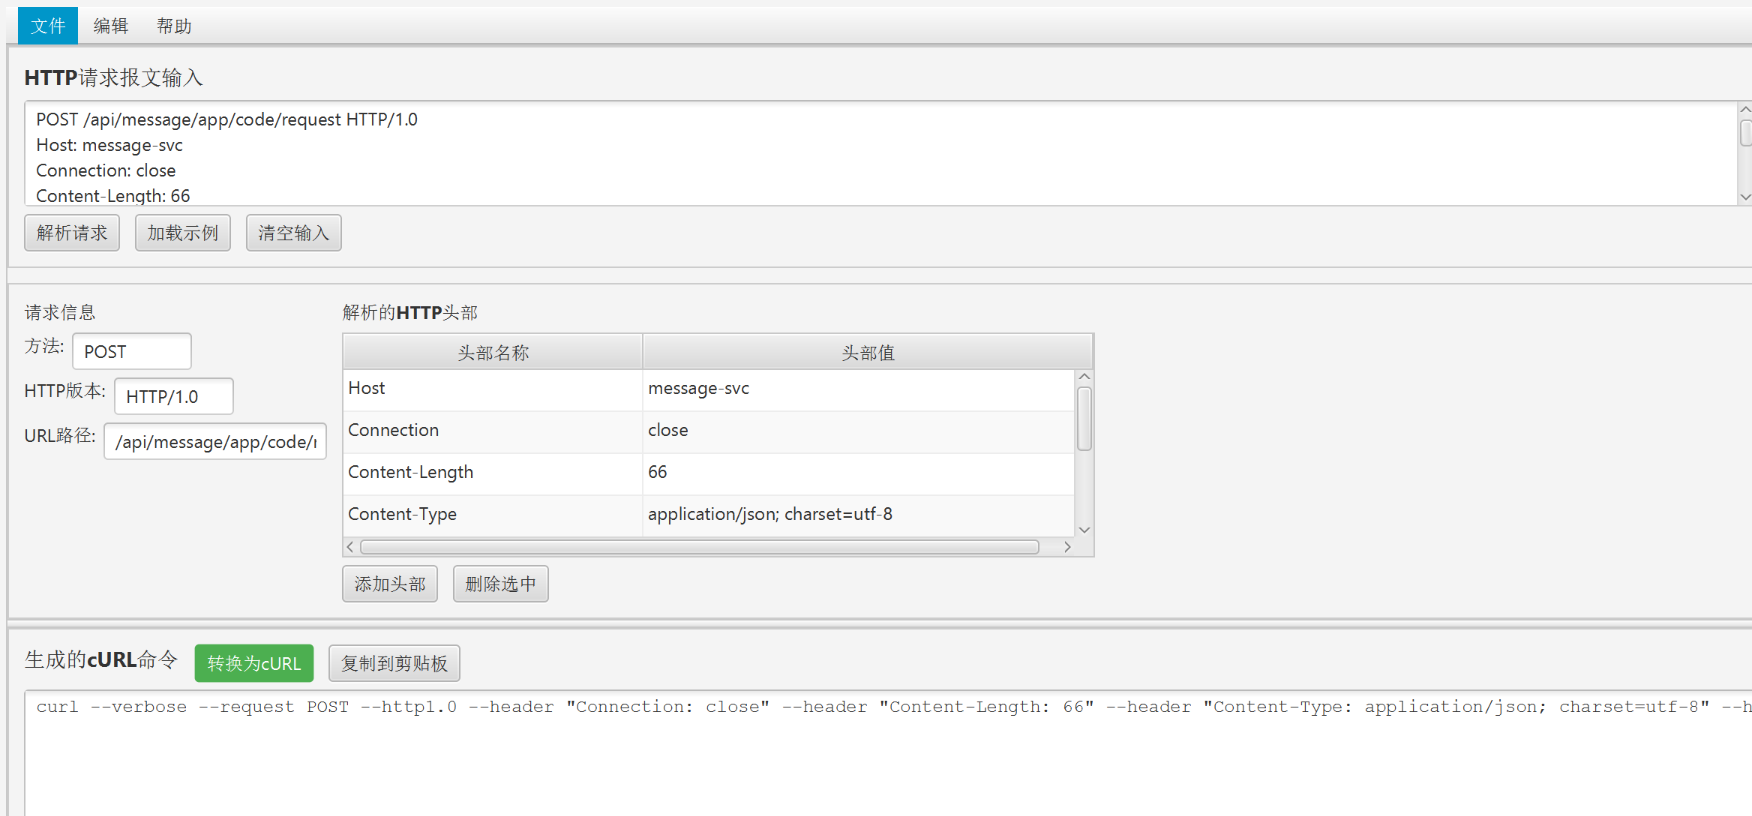
Task: Click the headers table scroll-down arrow
Action: pos(1084,530)
